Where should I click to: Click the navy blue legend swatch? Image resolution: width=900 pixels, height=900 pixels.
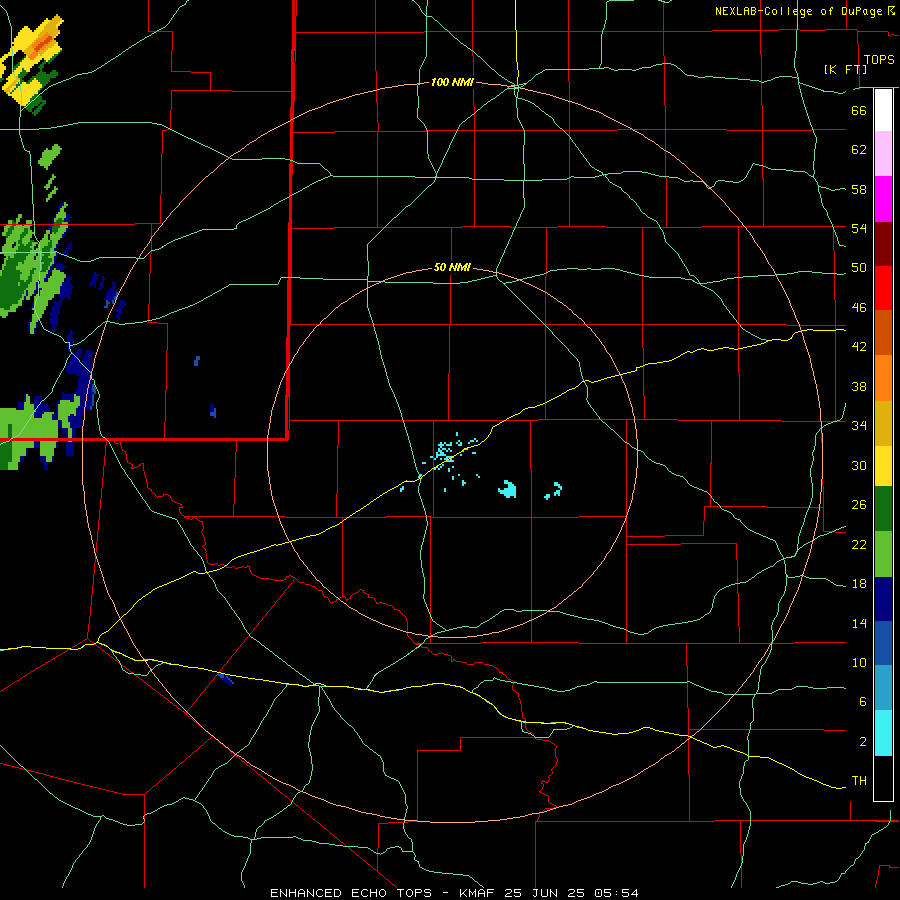883,599
